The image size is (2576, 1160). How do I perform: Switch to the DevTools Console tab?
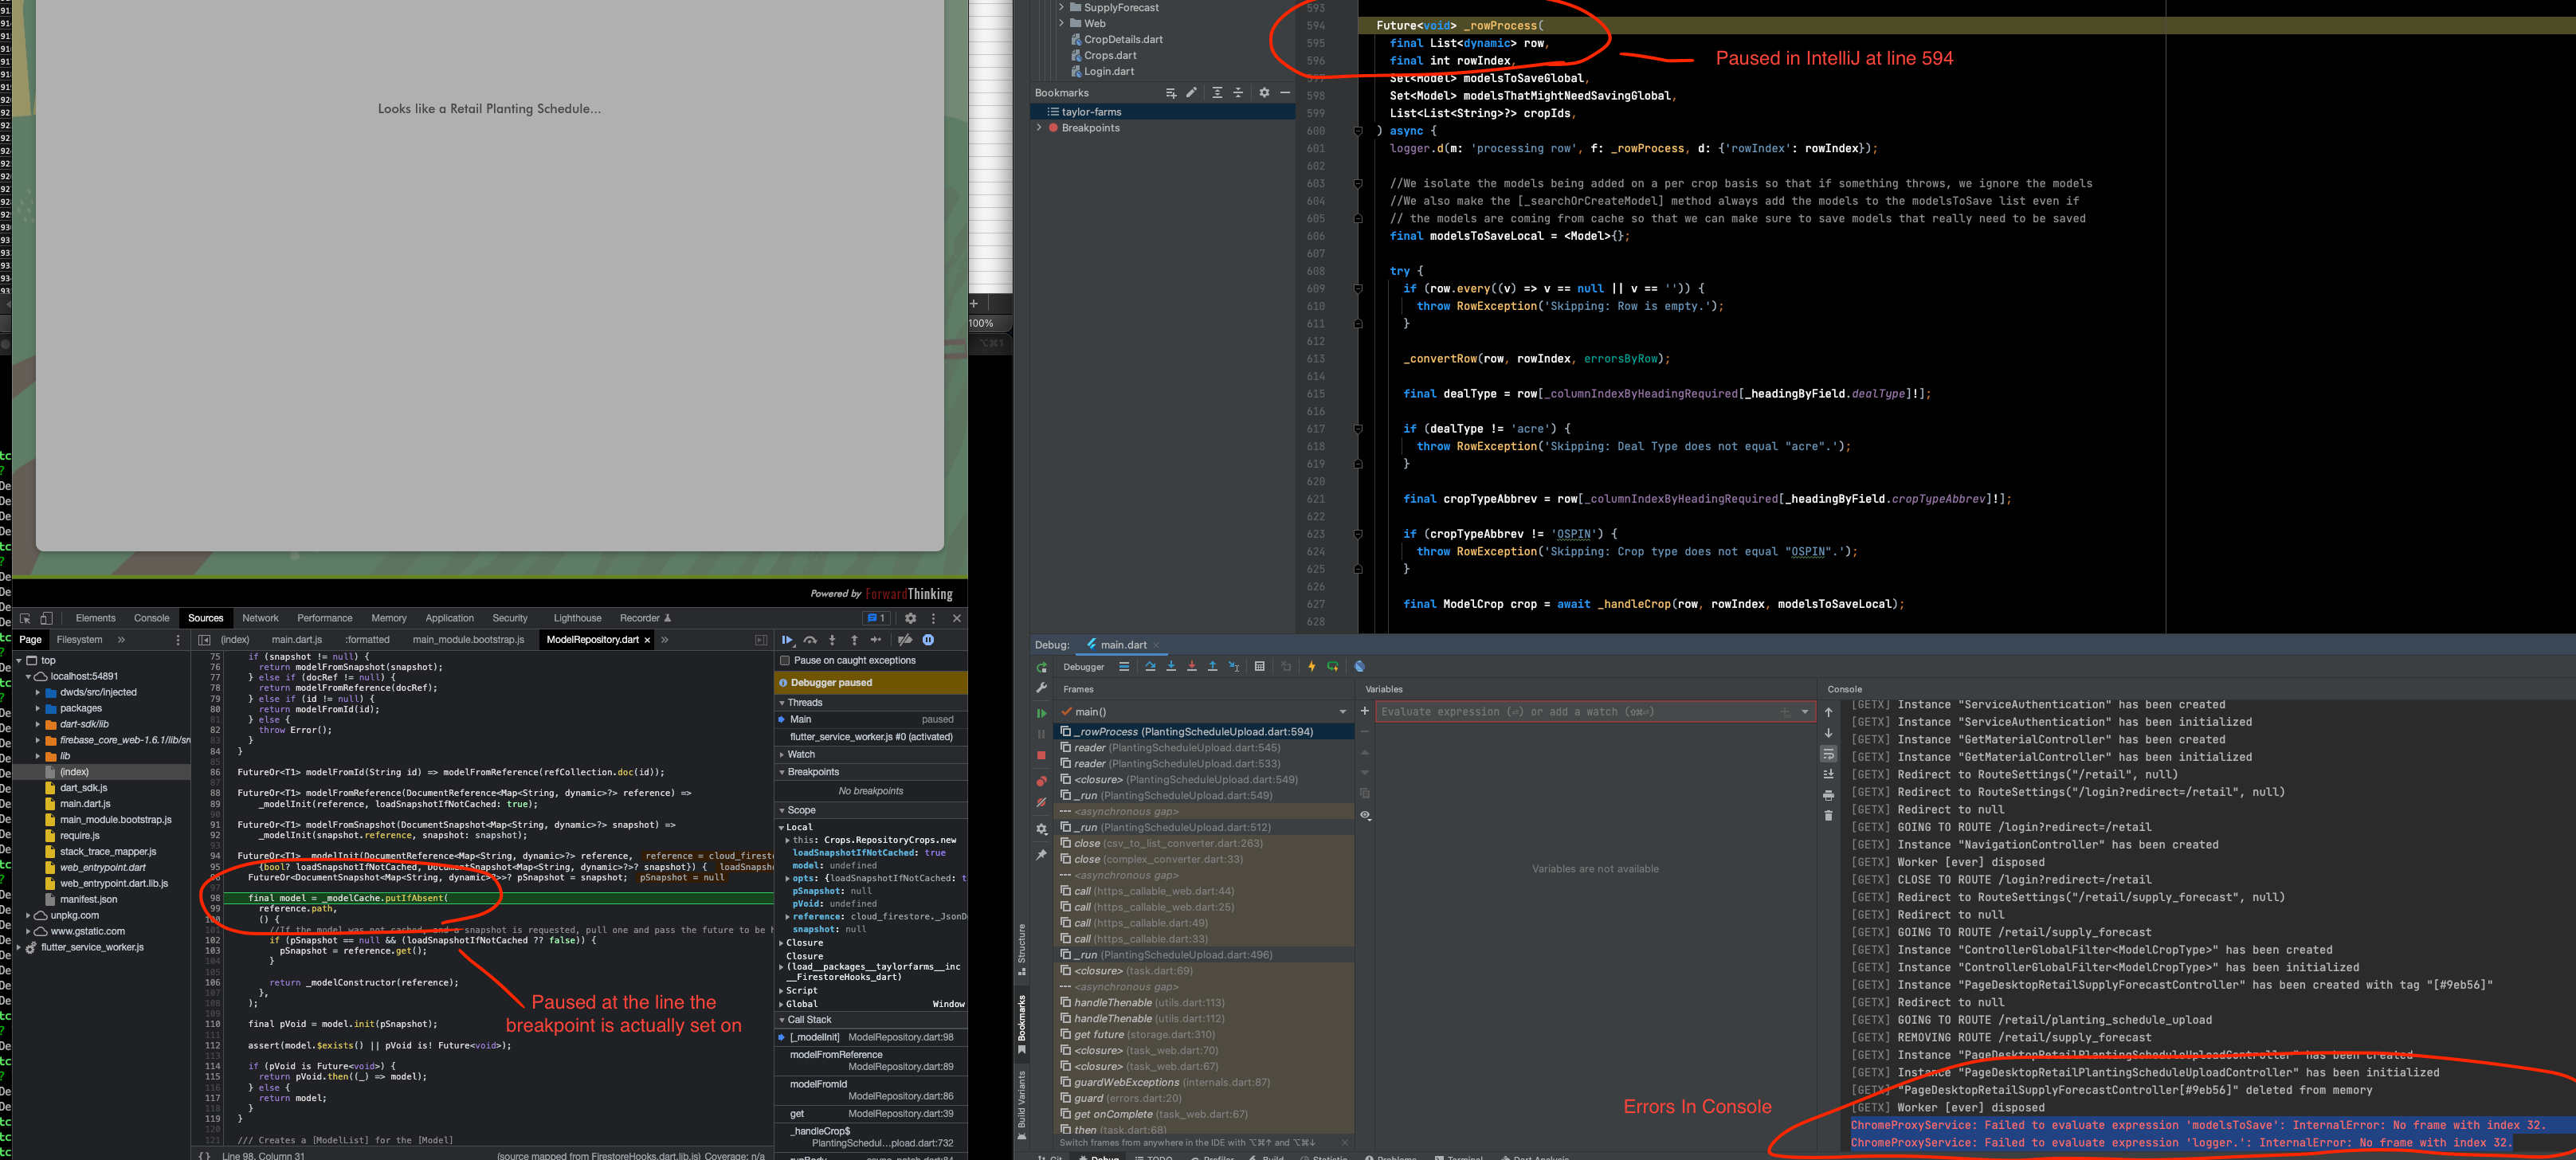pyautogui.click(x=152, y=618)
